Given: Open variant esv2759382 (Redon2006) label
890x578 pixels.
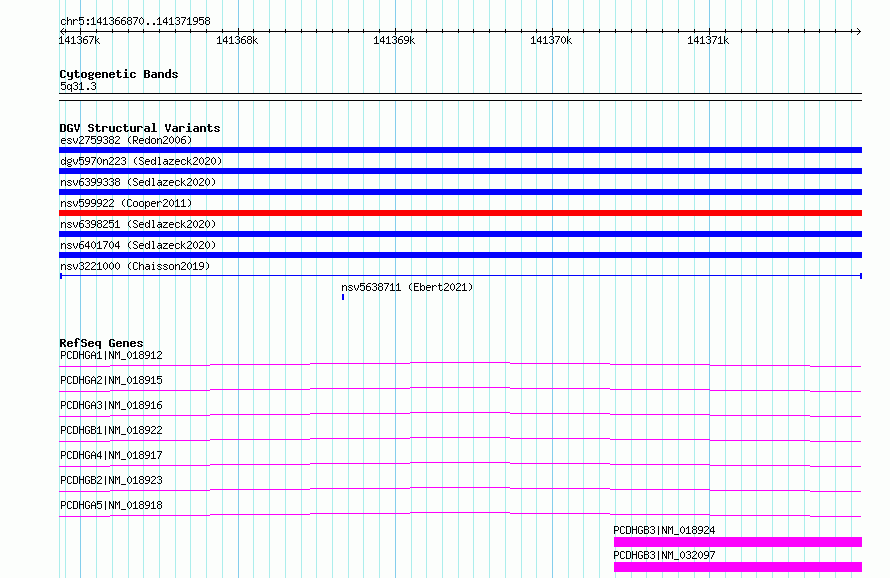Looking at the screenshot, I should (x=126, y=140).
